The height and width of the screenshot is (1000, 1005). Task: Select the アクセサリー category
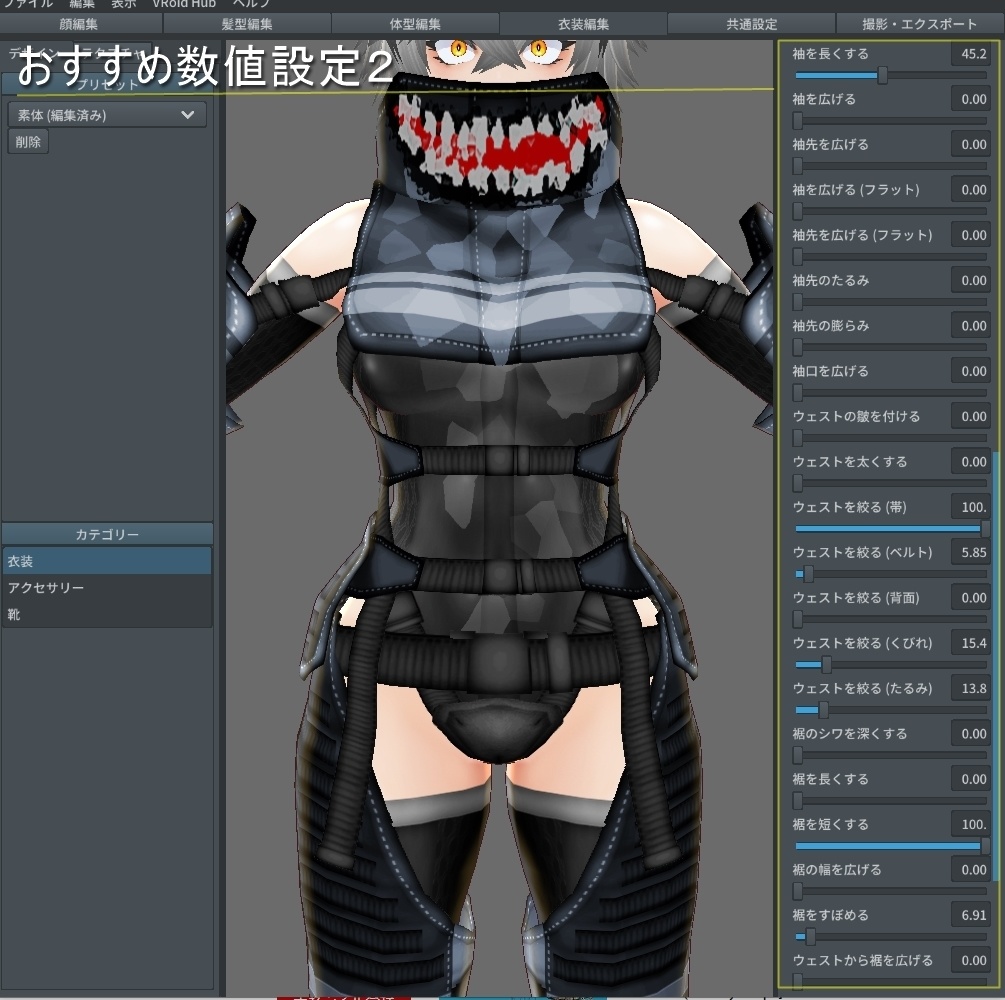106,588
